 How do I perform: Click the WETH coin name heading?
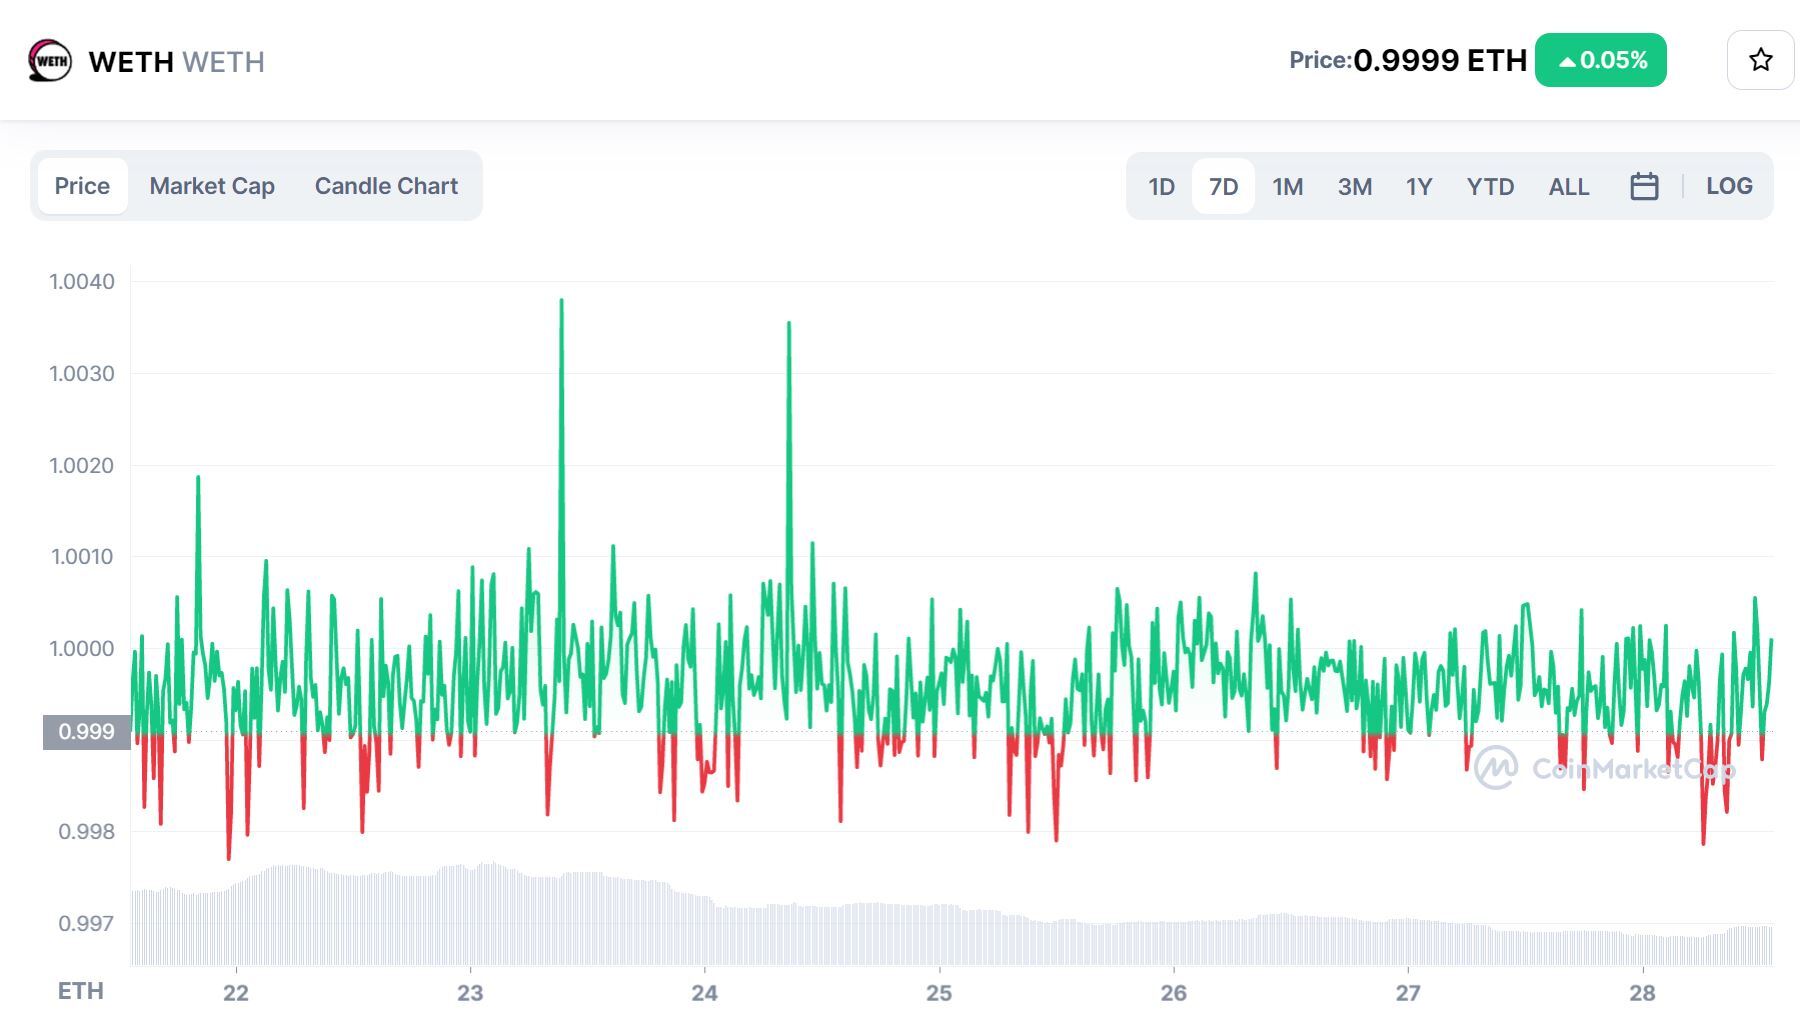tap(131, 62)
